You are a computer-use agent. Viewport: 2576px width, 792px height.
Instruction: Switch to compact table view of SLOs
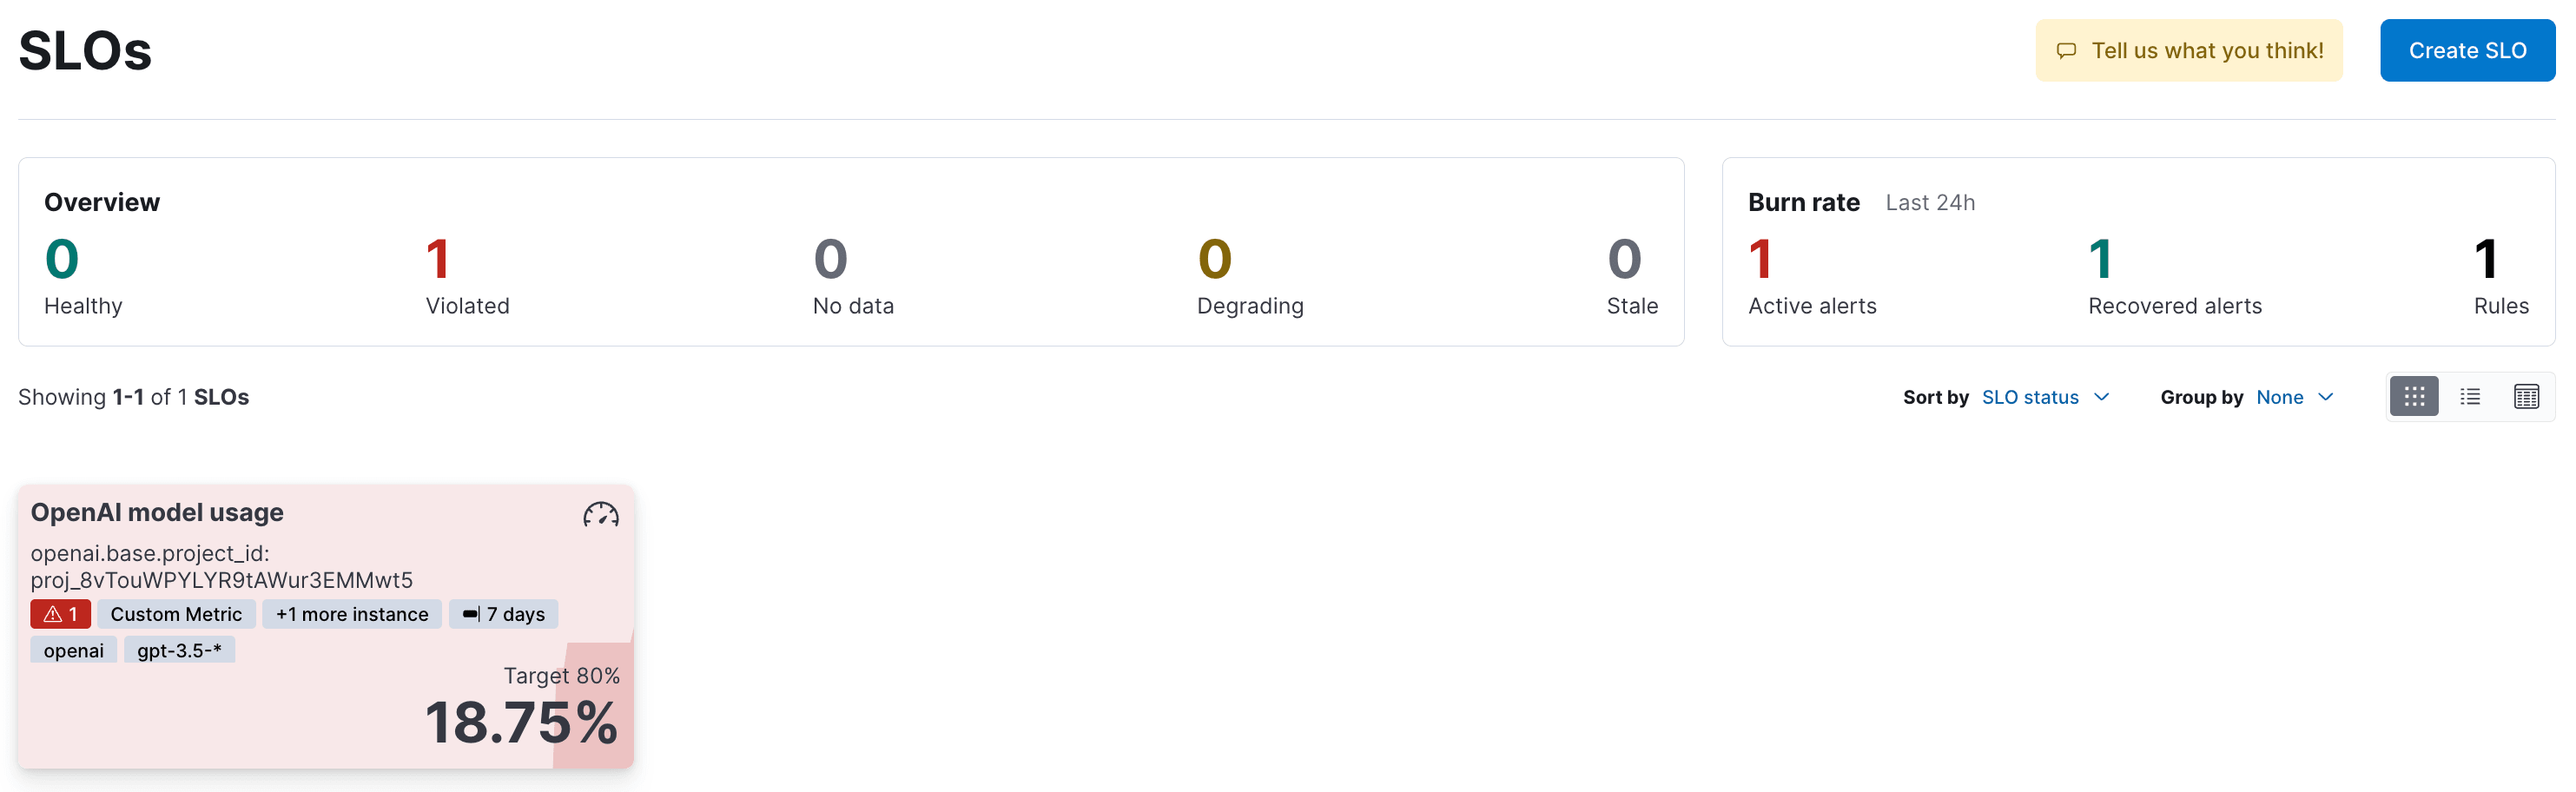pos(2527,396)
